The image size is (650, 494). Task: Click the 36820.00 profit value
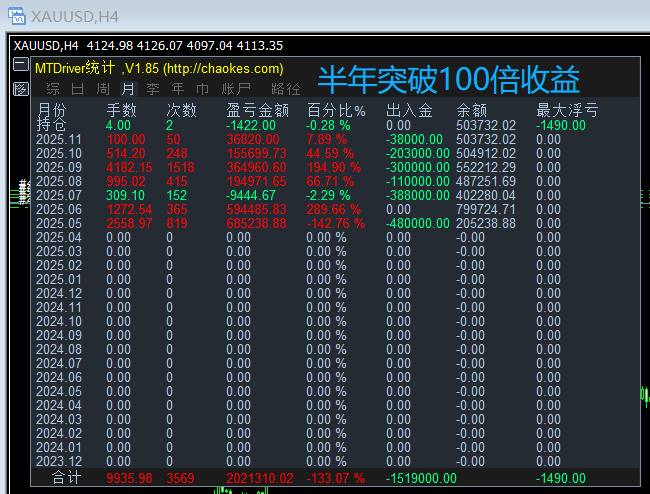(x=253, y=139)
